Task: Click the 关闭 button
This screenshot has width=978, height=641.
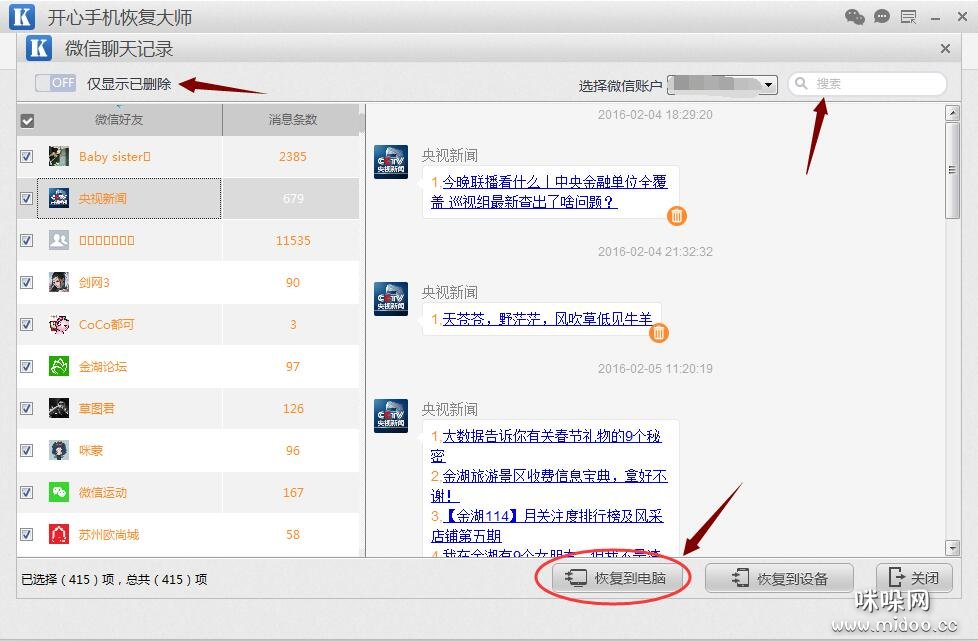Action: 914,578
